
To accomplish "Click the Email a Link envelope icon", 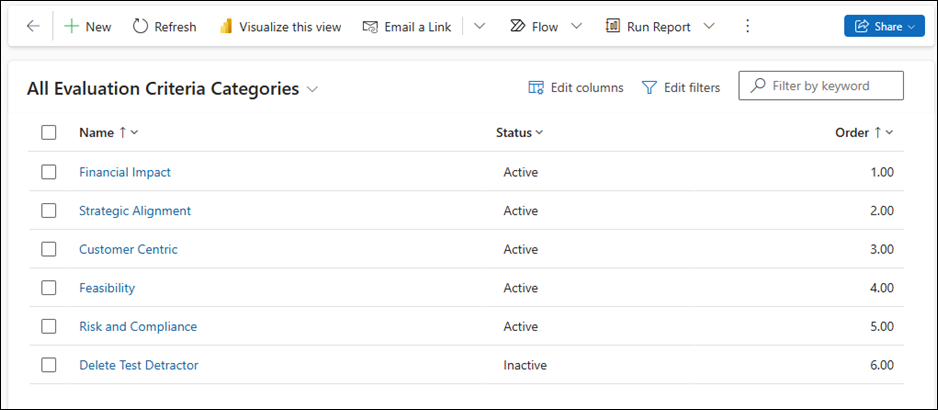I will coord(370,27).
